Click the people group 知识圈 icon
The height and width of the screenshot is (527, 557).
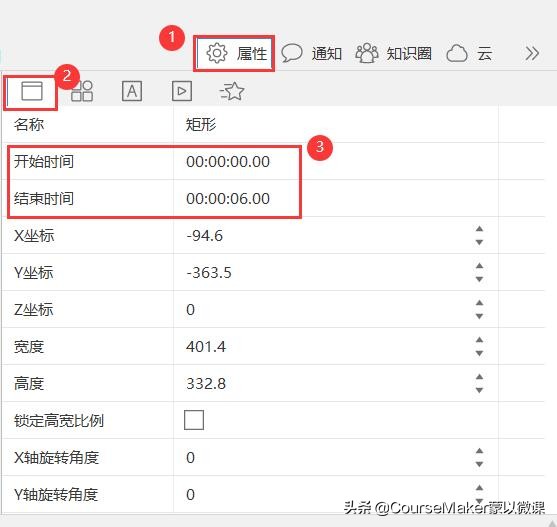pos(367,53)
